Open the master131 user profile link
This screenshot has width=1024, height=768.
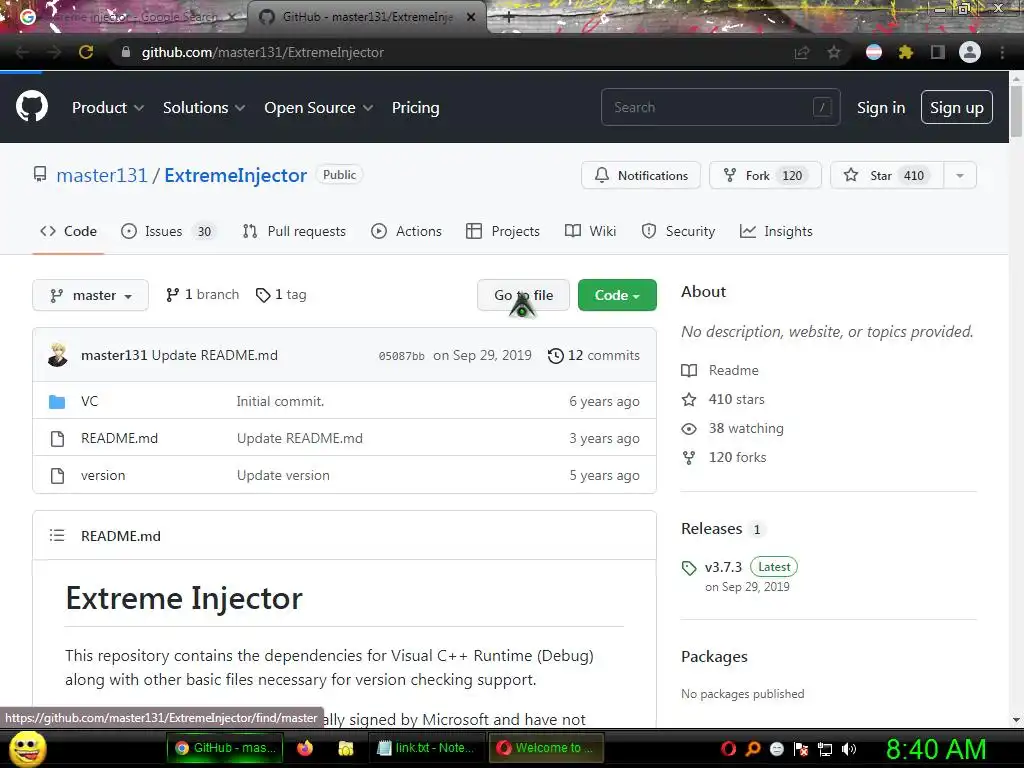pyautogui.click(x=102, y=175)
